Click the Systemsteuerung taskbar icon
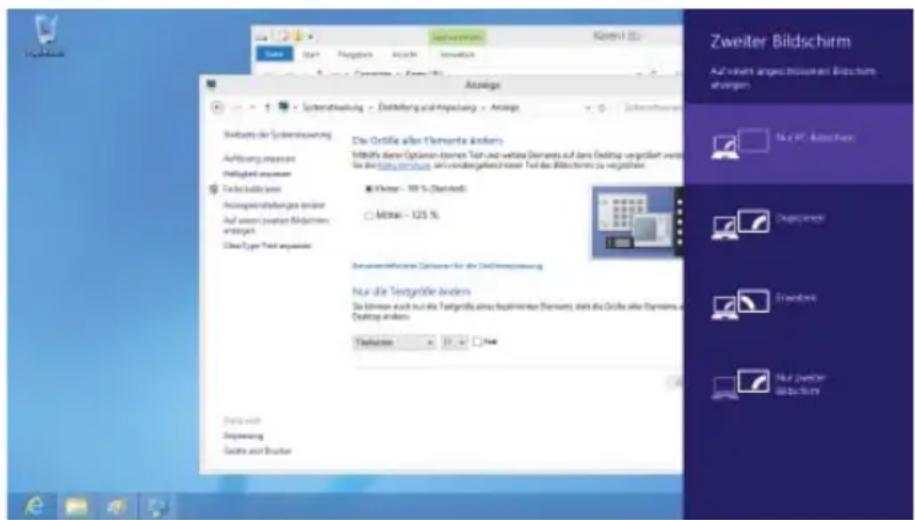Image resolution: width=915 pixels, height=520 pixels. (158, 505)
